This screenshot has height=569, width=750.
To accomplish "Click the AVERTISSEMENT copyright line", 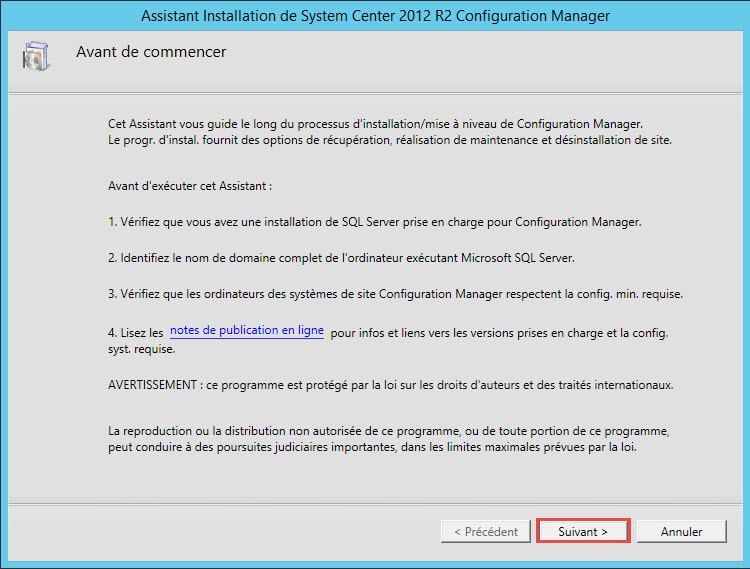I will pyautogui.click(x=390, y=385).
